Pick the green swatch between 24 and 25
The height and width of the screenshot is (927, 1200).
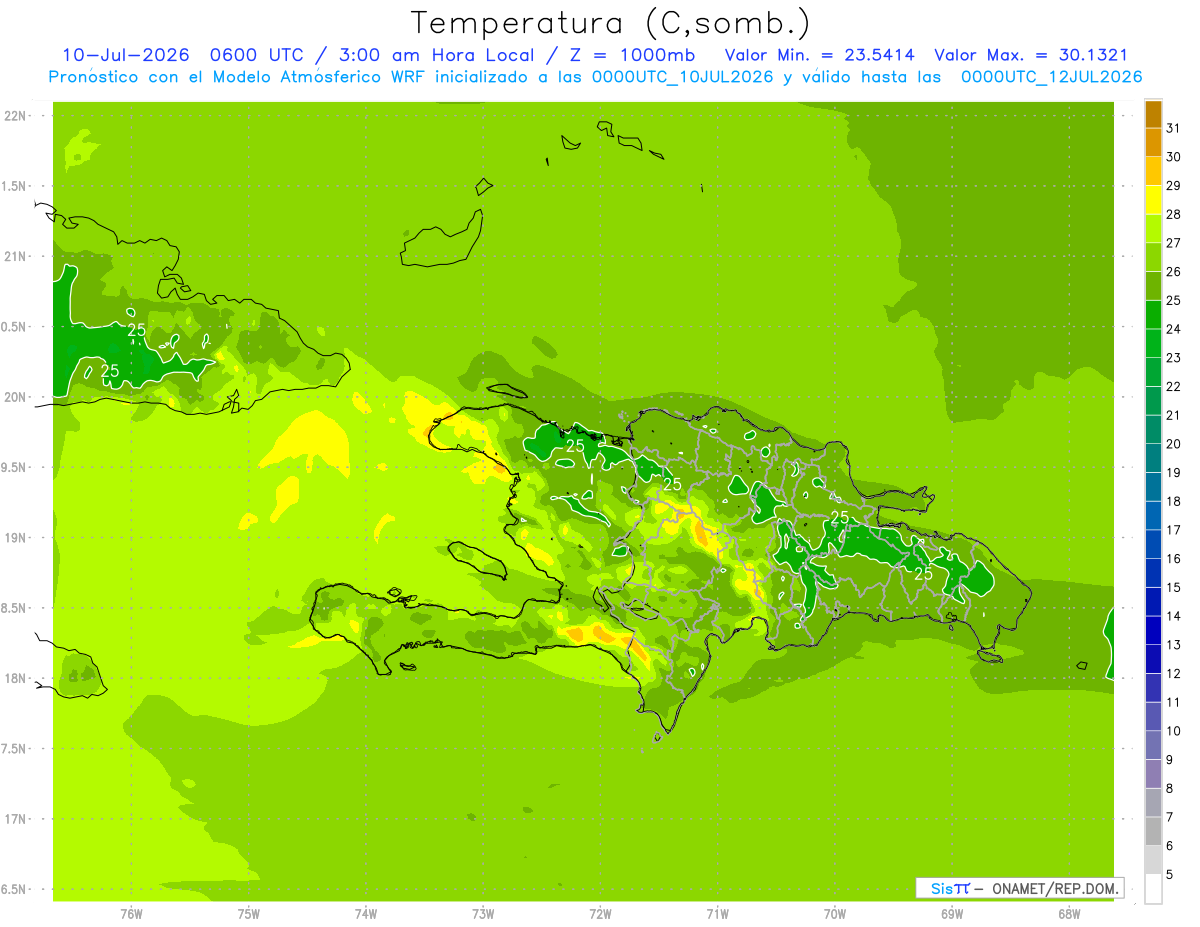[x=1153, y=315]
